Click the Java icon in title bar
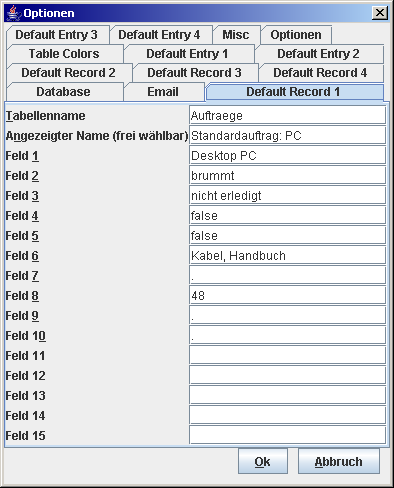394x488 pixels. (13, 13)
